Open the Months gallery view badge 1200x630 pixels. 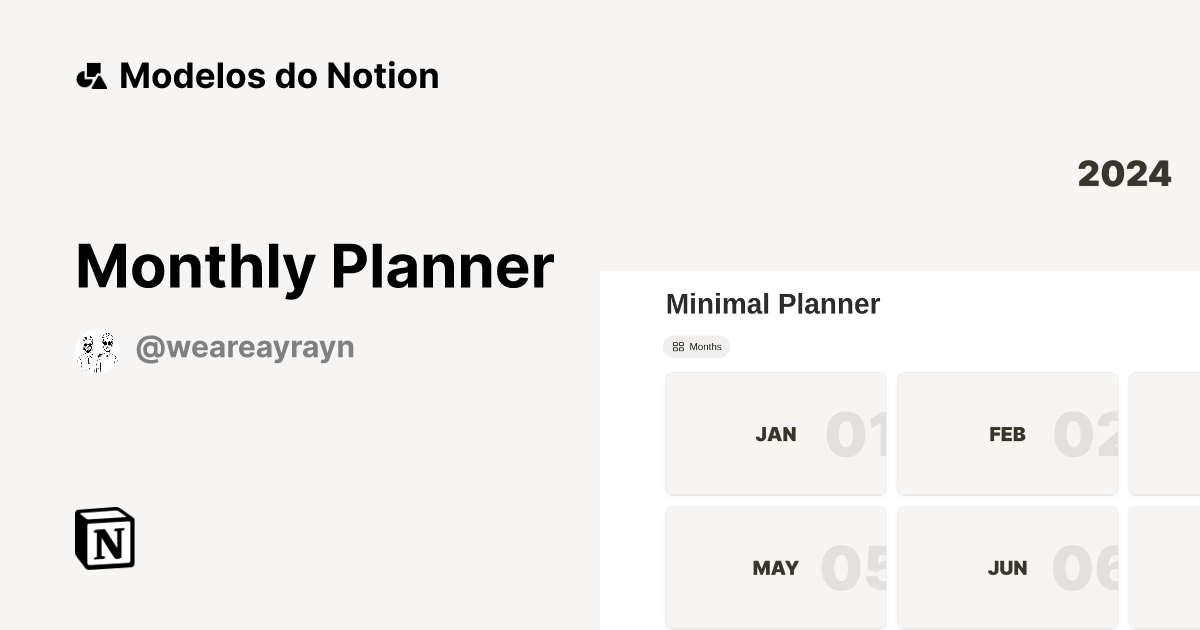[697, 347]
